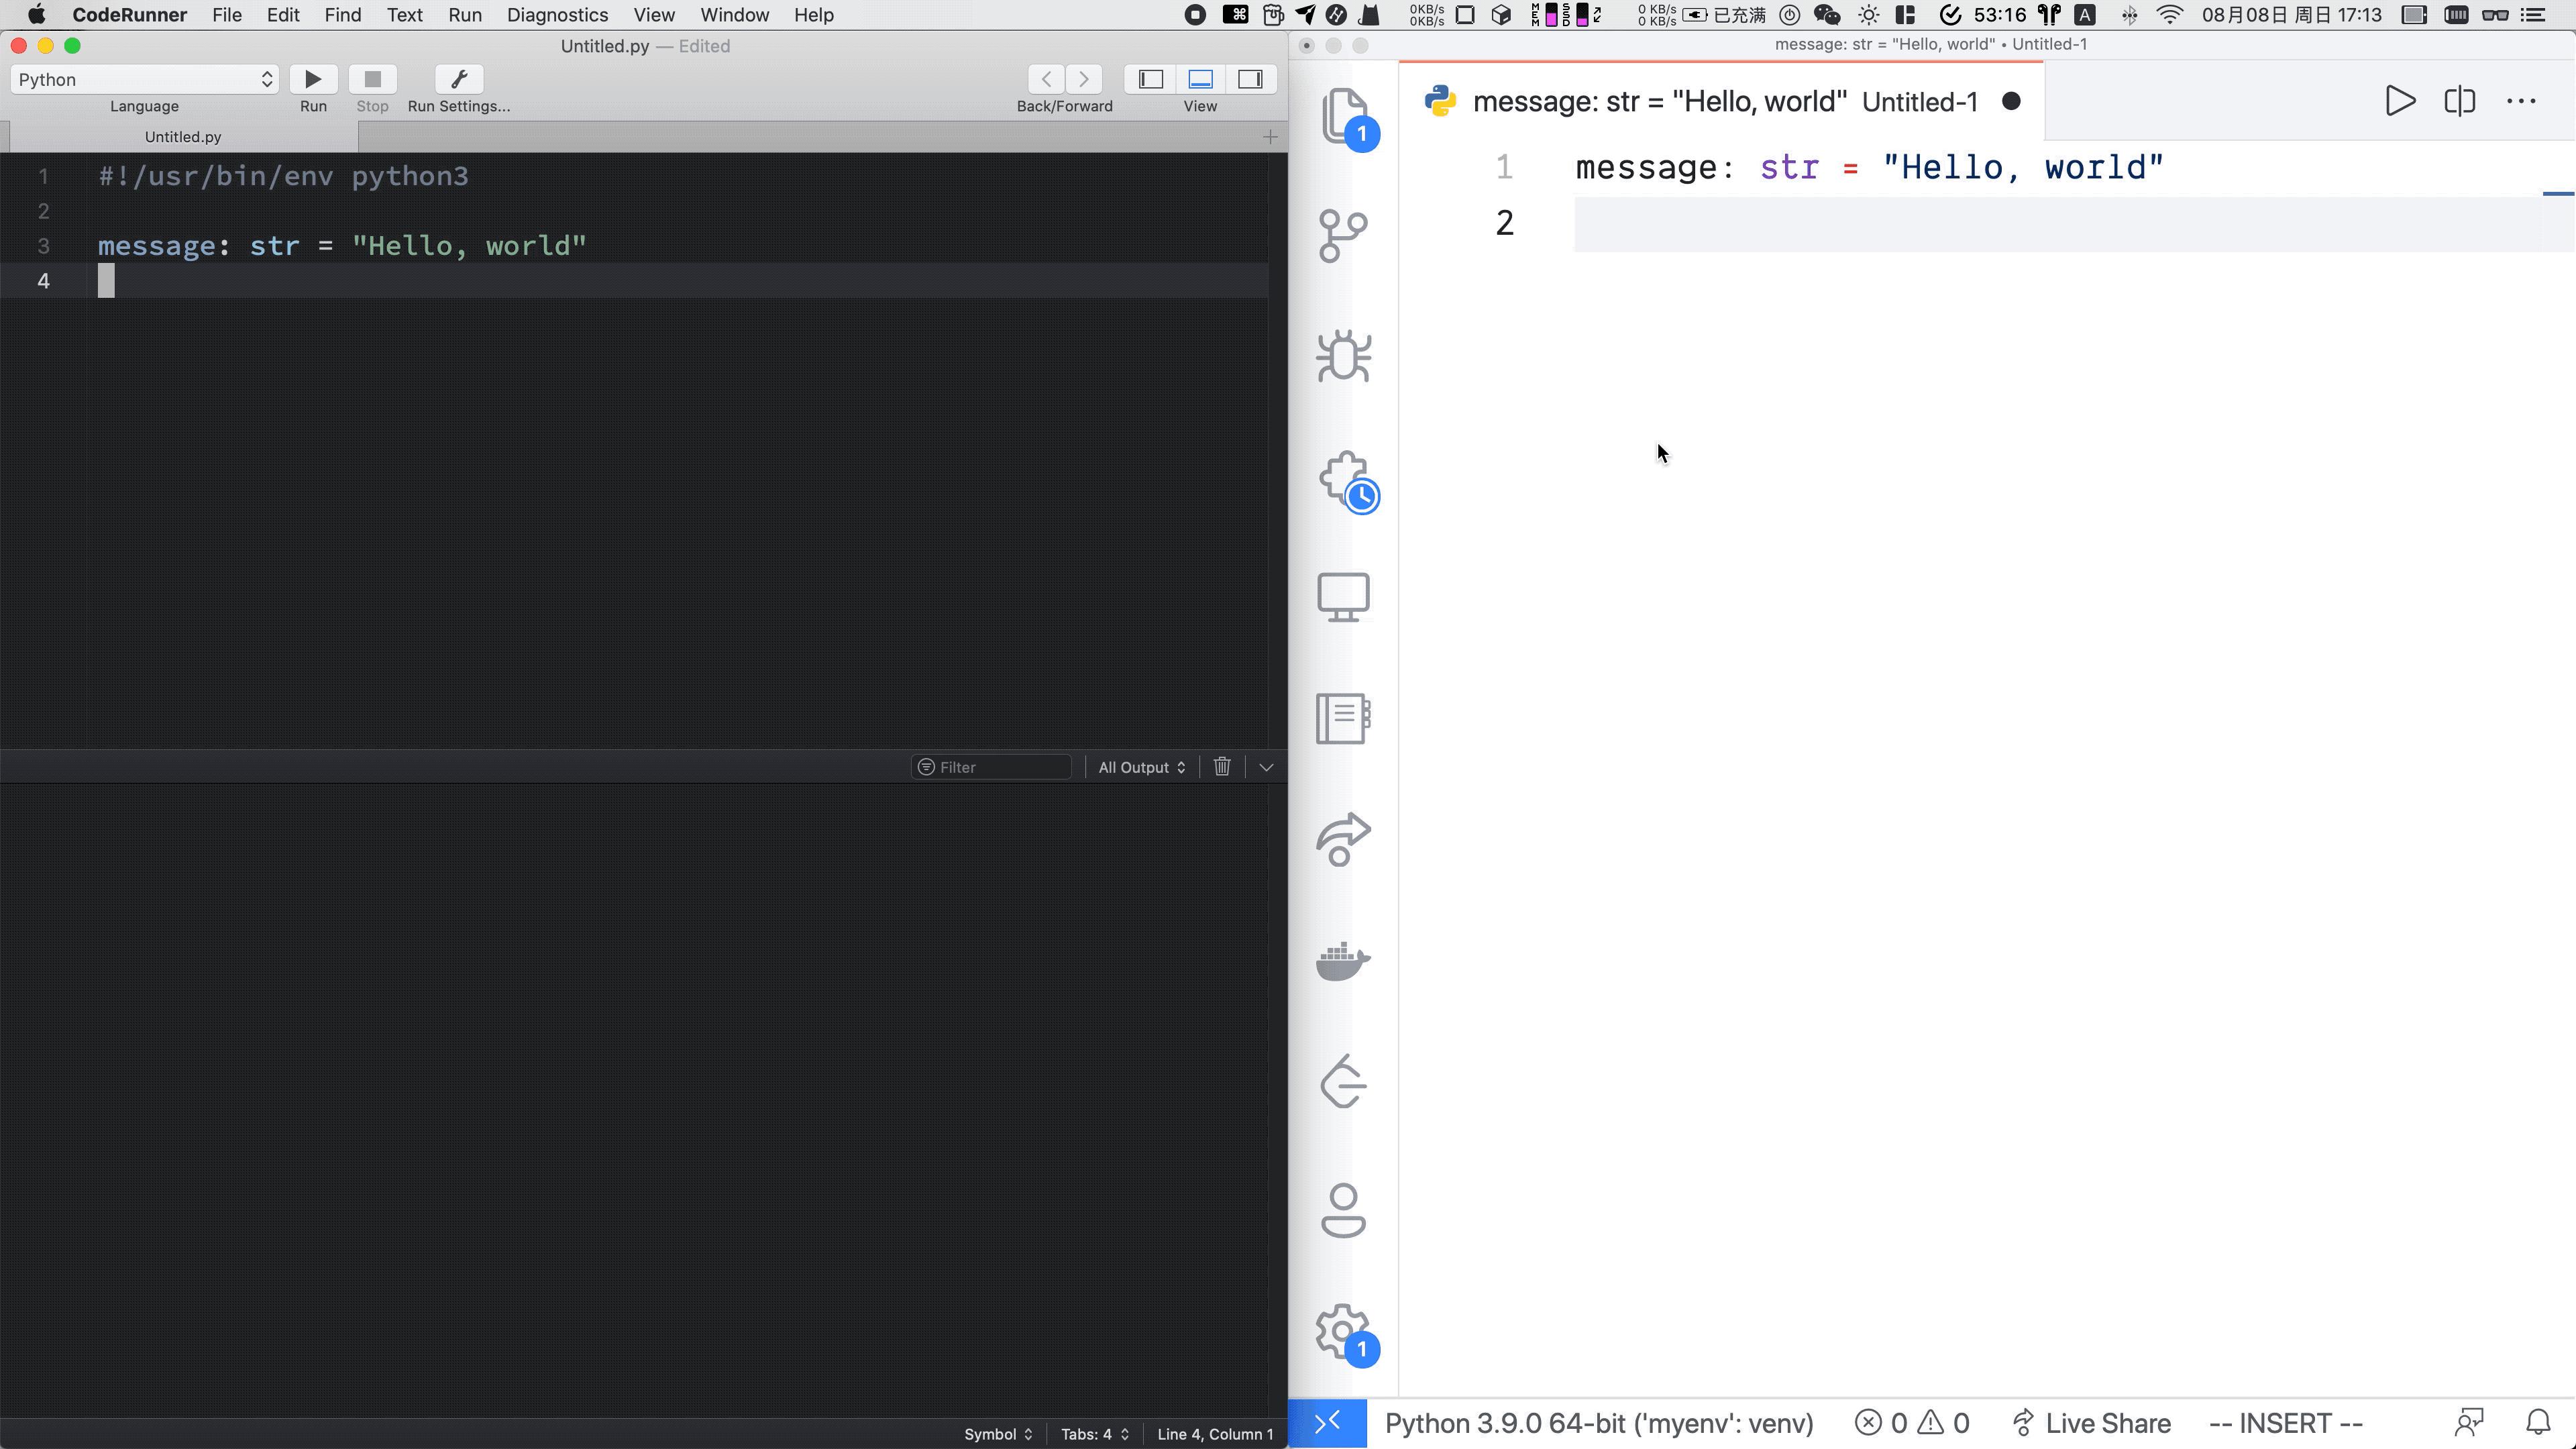Open the All Output filter dropdown
Image resolution: width=2576 pixels, height=1449 pixels.
click(x=1140, y=766)
